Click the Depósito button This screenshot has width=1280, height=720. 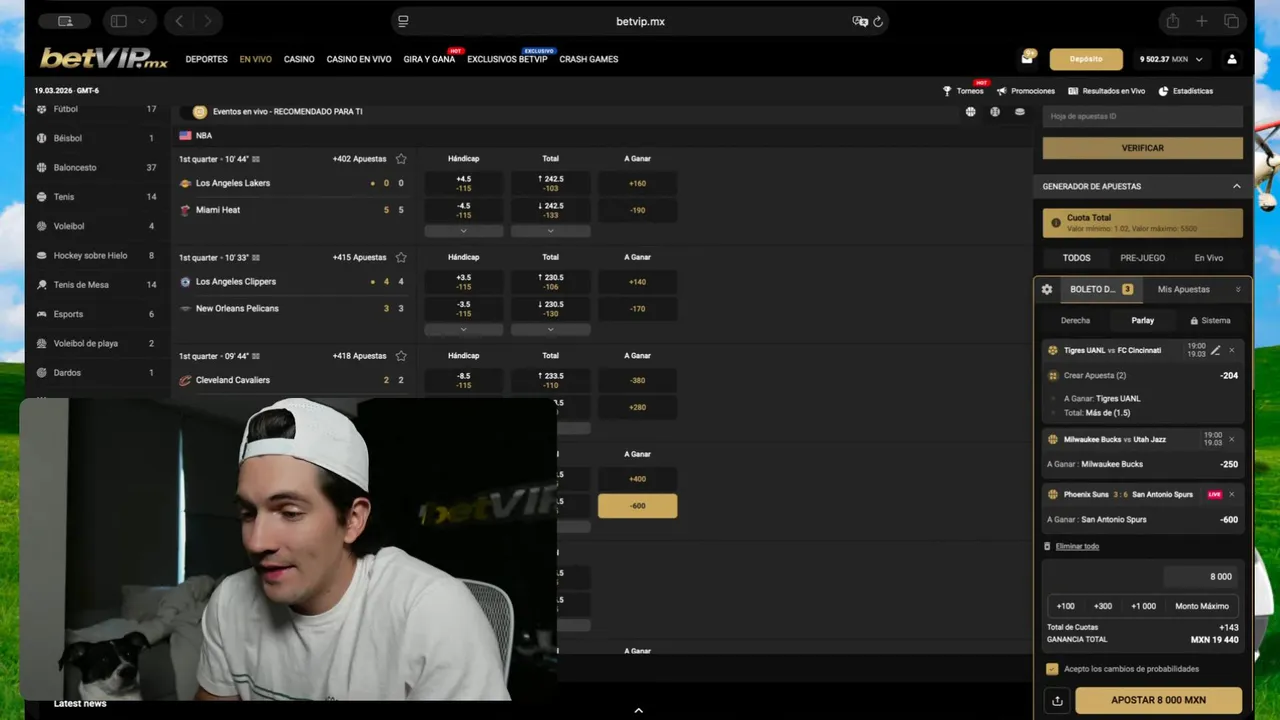(1086, 59)
